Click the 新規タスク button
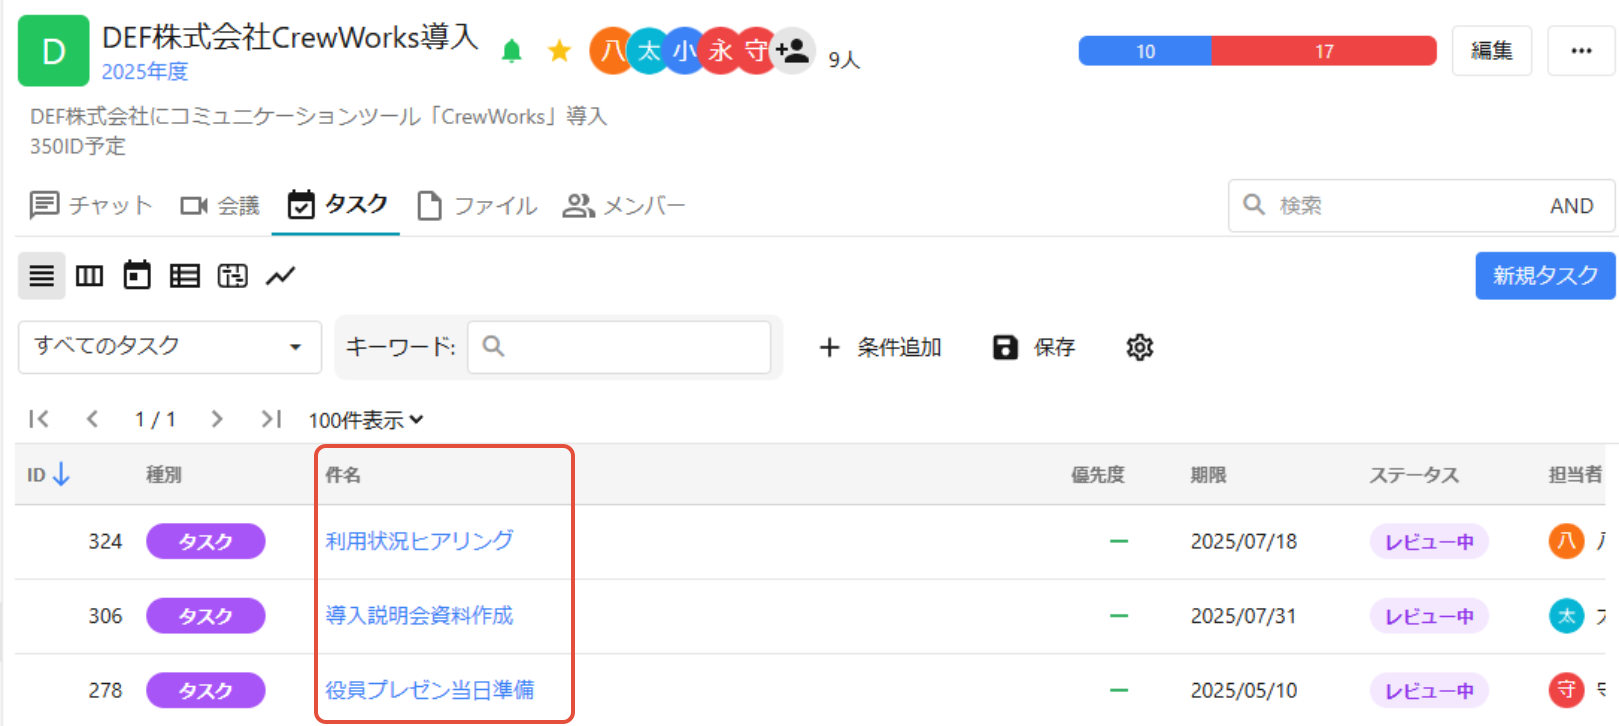1619x726 pixels. 1545,275
